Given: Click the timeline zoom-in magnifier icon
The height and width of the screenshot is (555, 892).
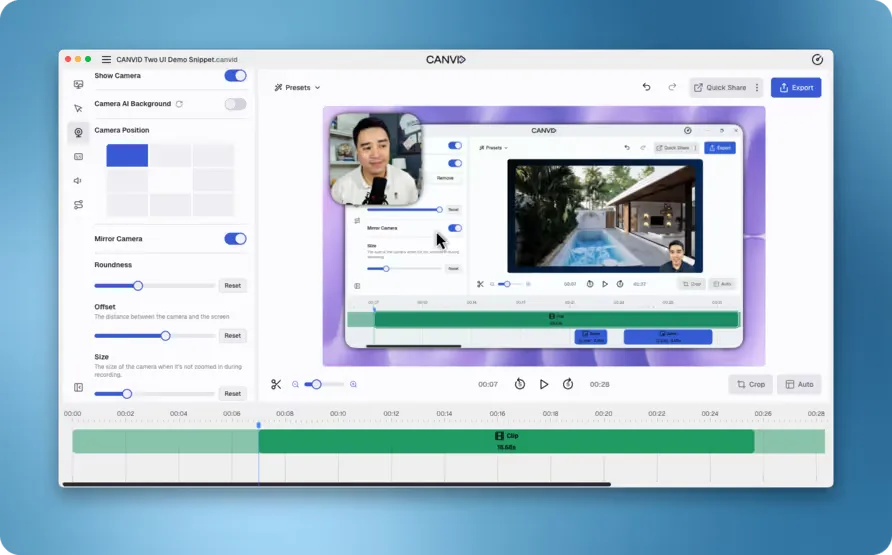Looking at the screenshot, I should pos(353,384).
